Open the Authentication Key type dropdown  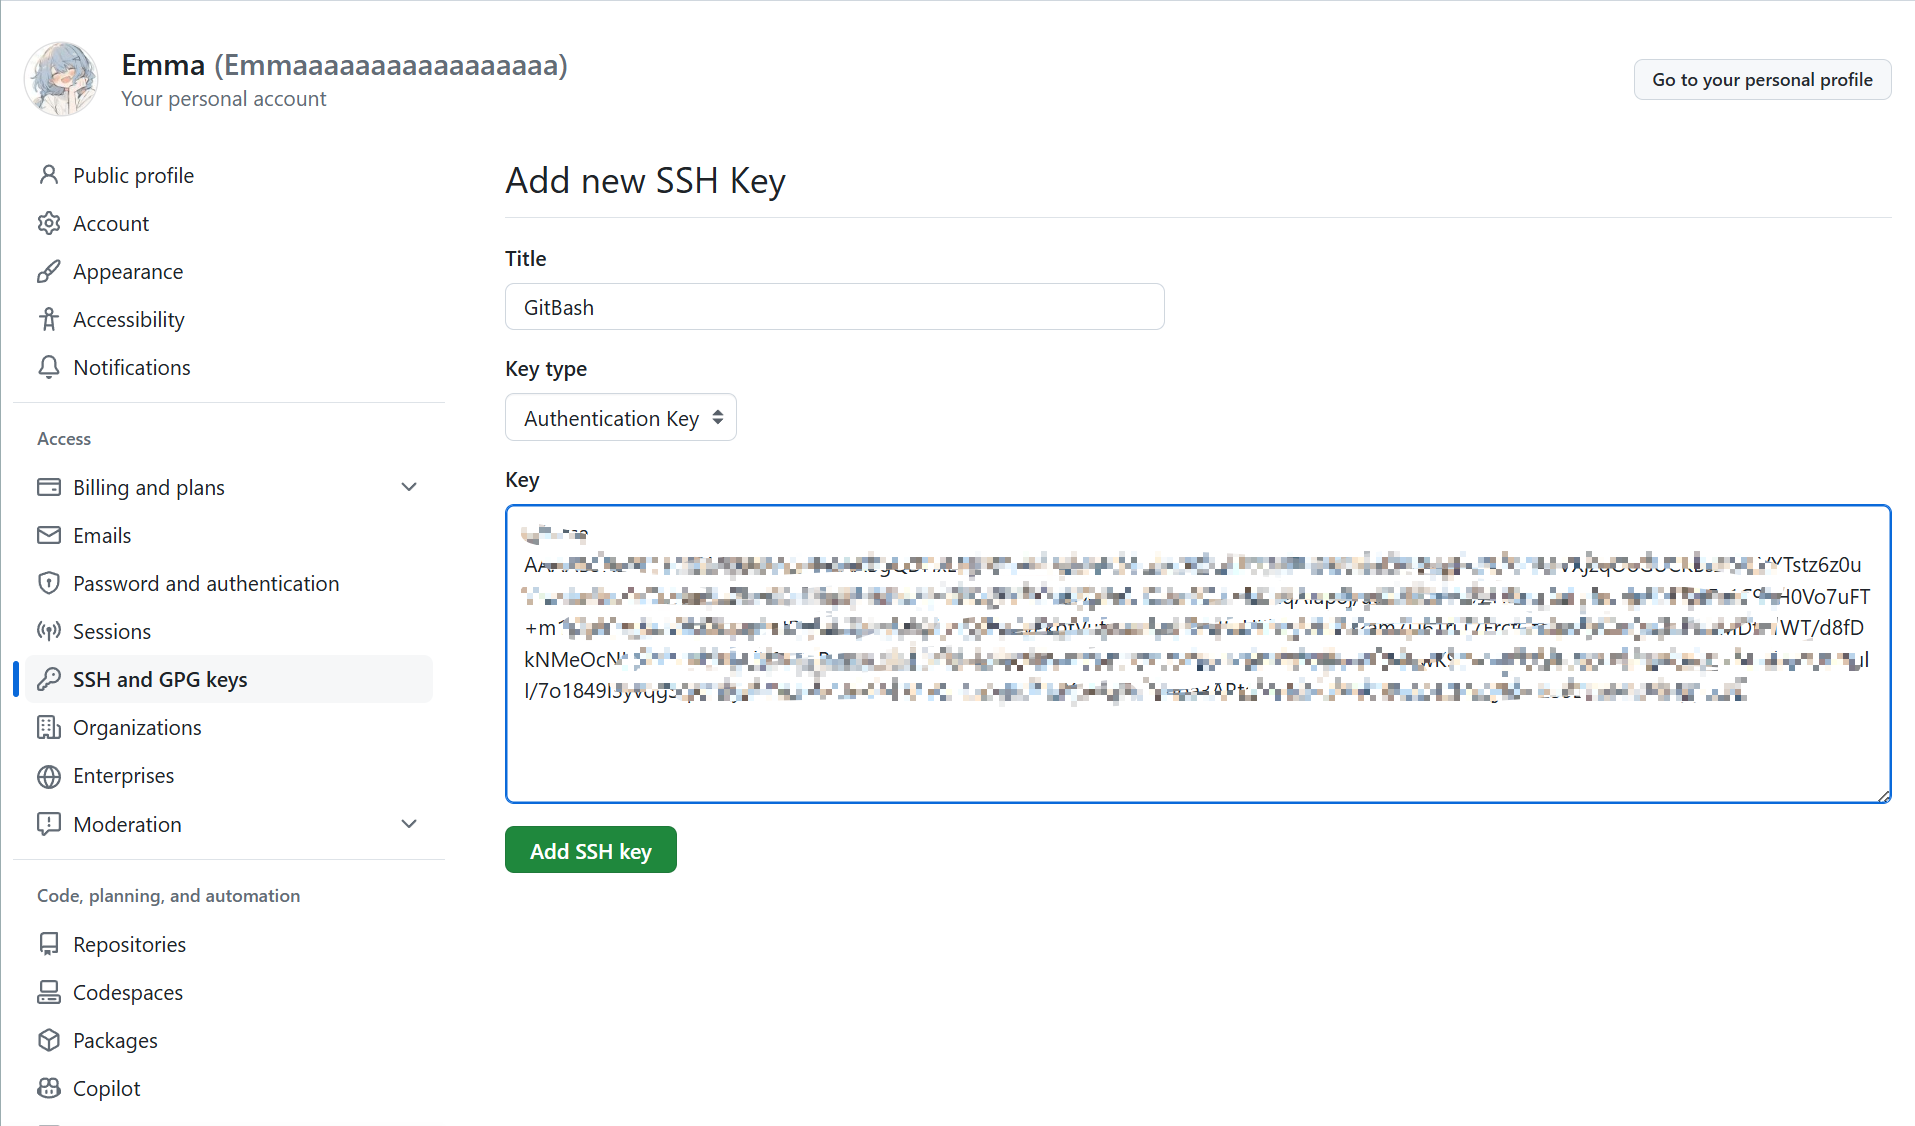pos(621,418)
